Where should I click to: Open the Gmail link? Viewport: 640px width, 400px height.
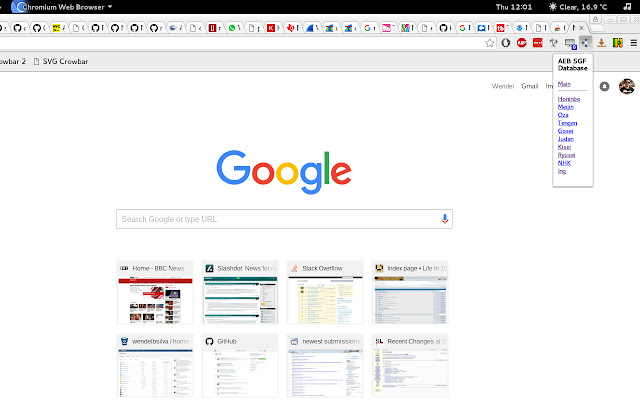[529, 86]
